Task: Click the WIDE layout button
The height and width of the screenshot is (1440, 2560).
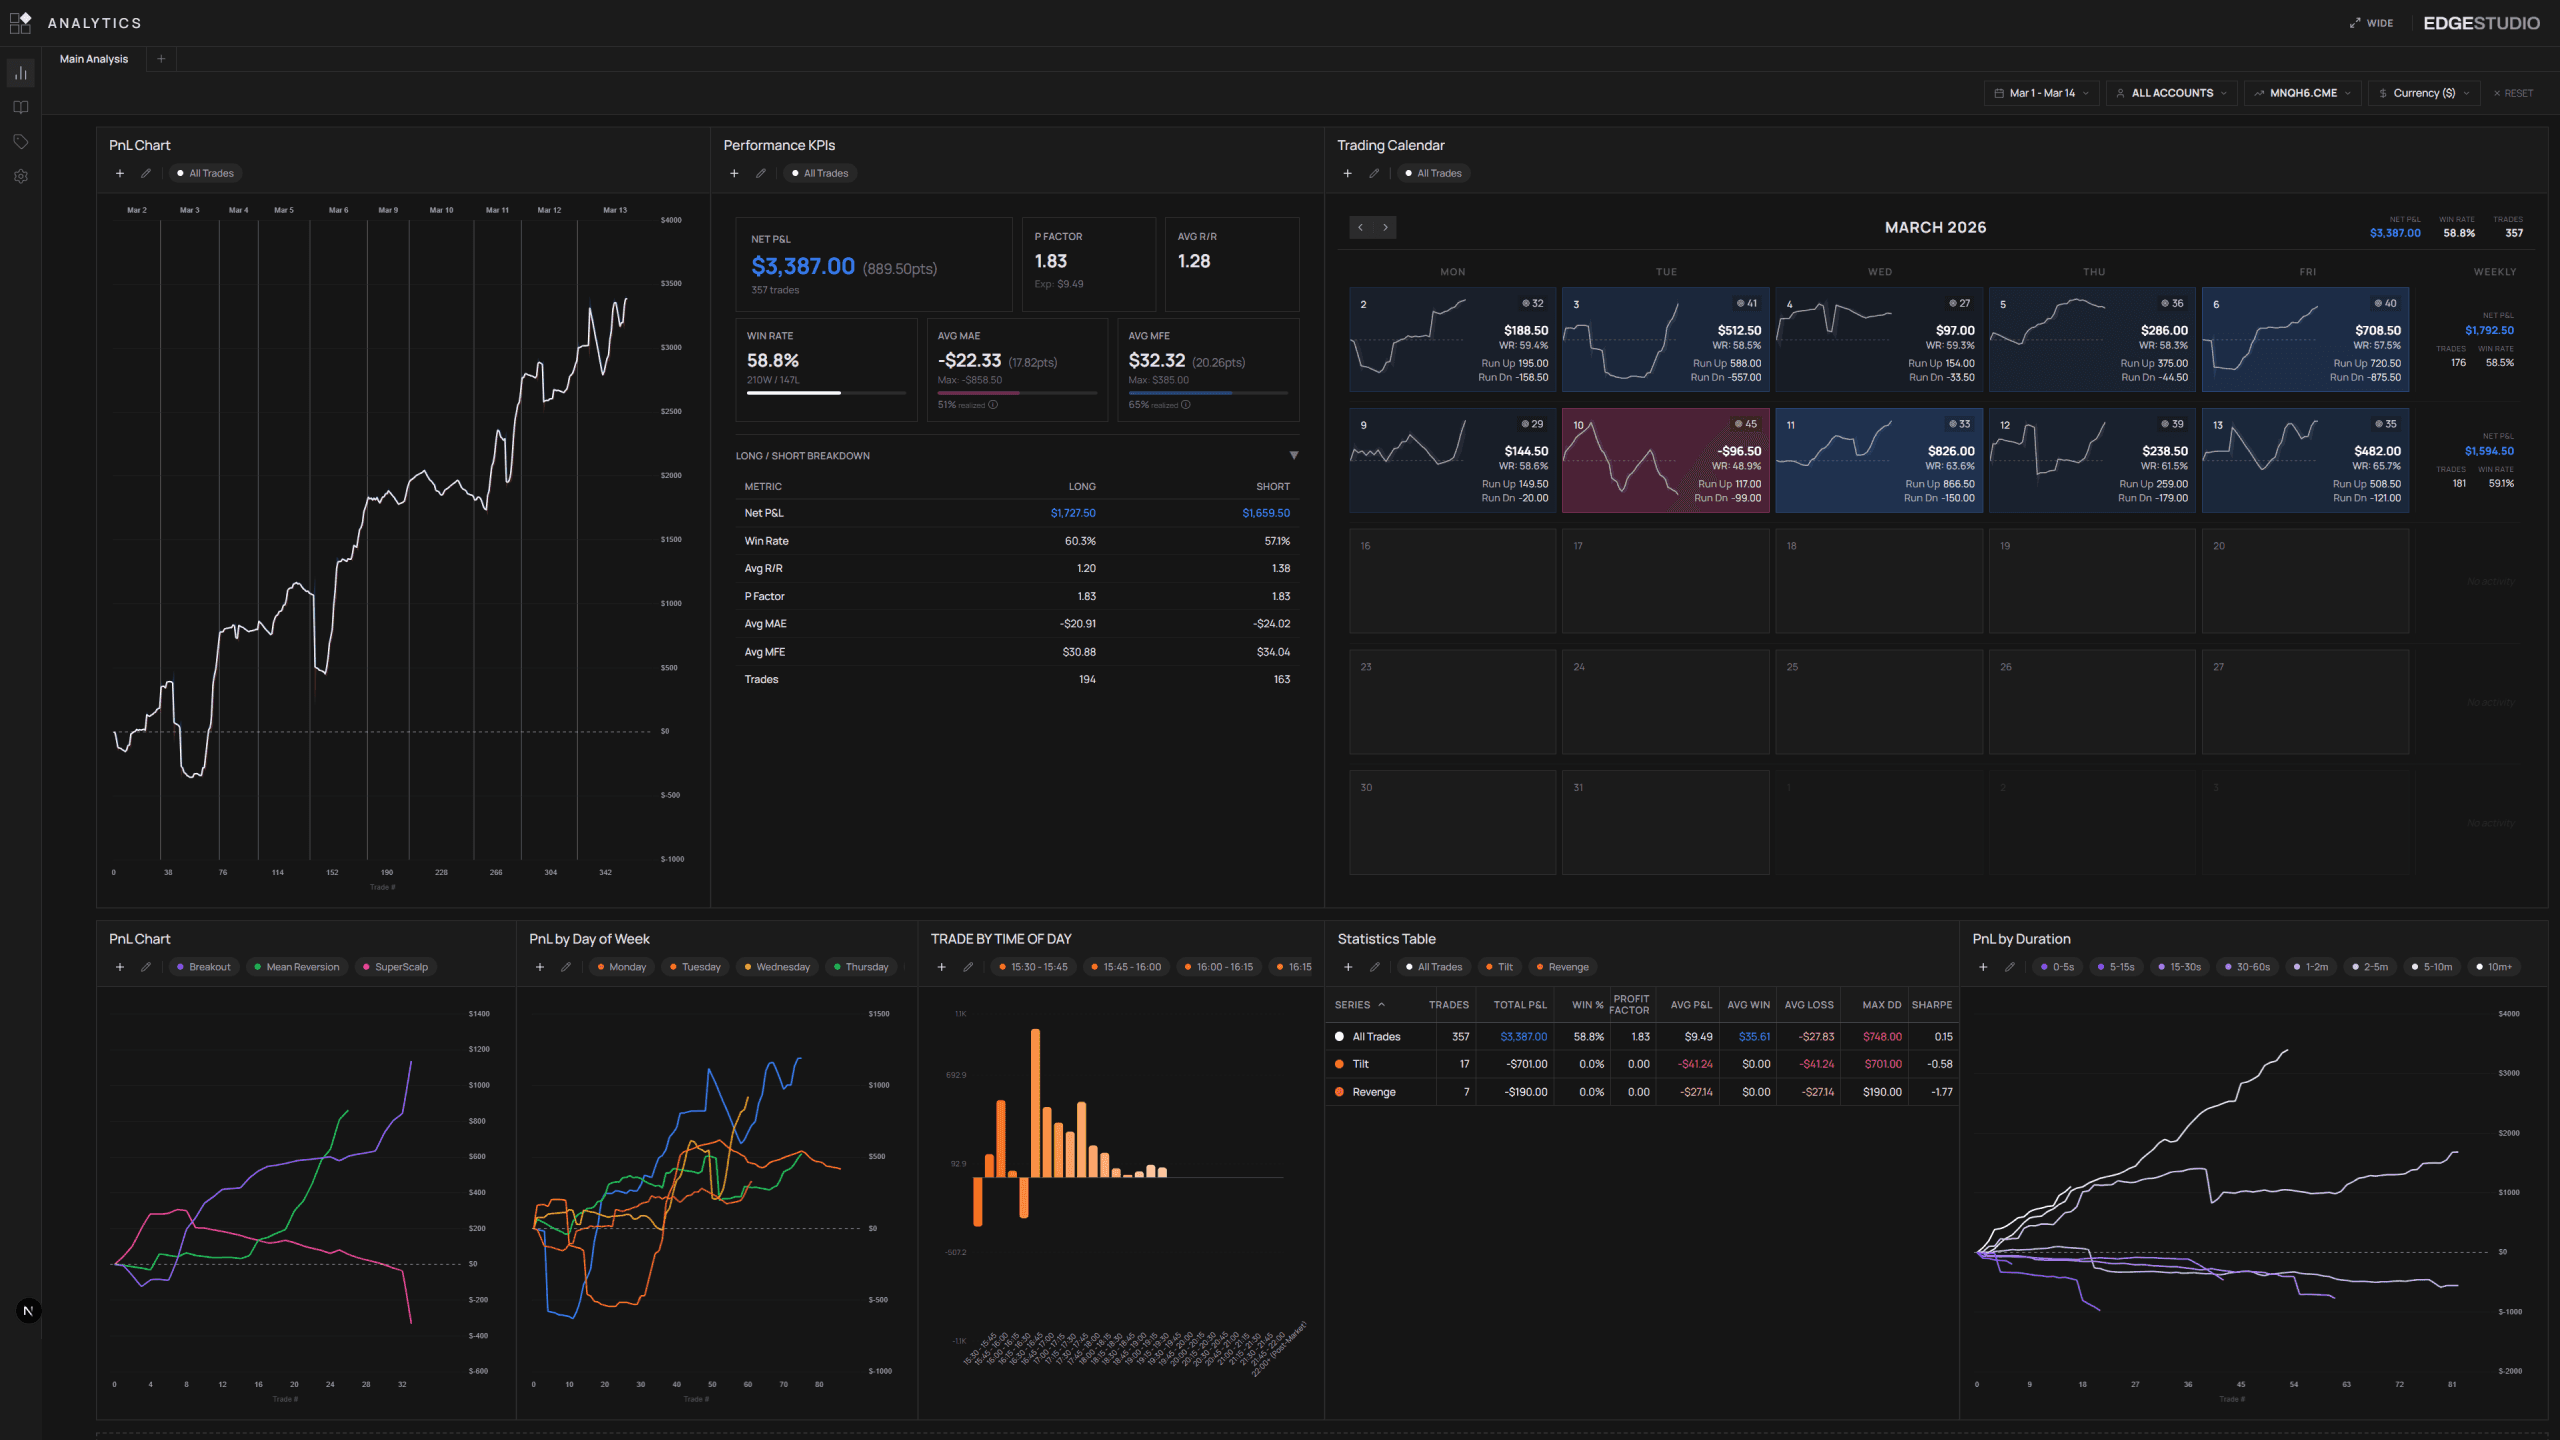Action: point(2371,22)
